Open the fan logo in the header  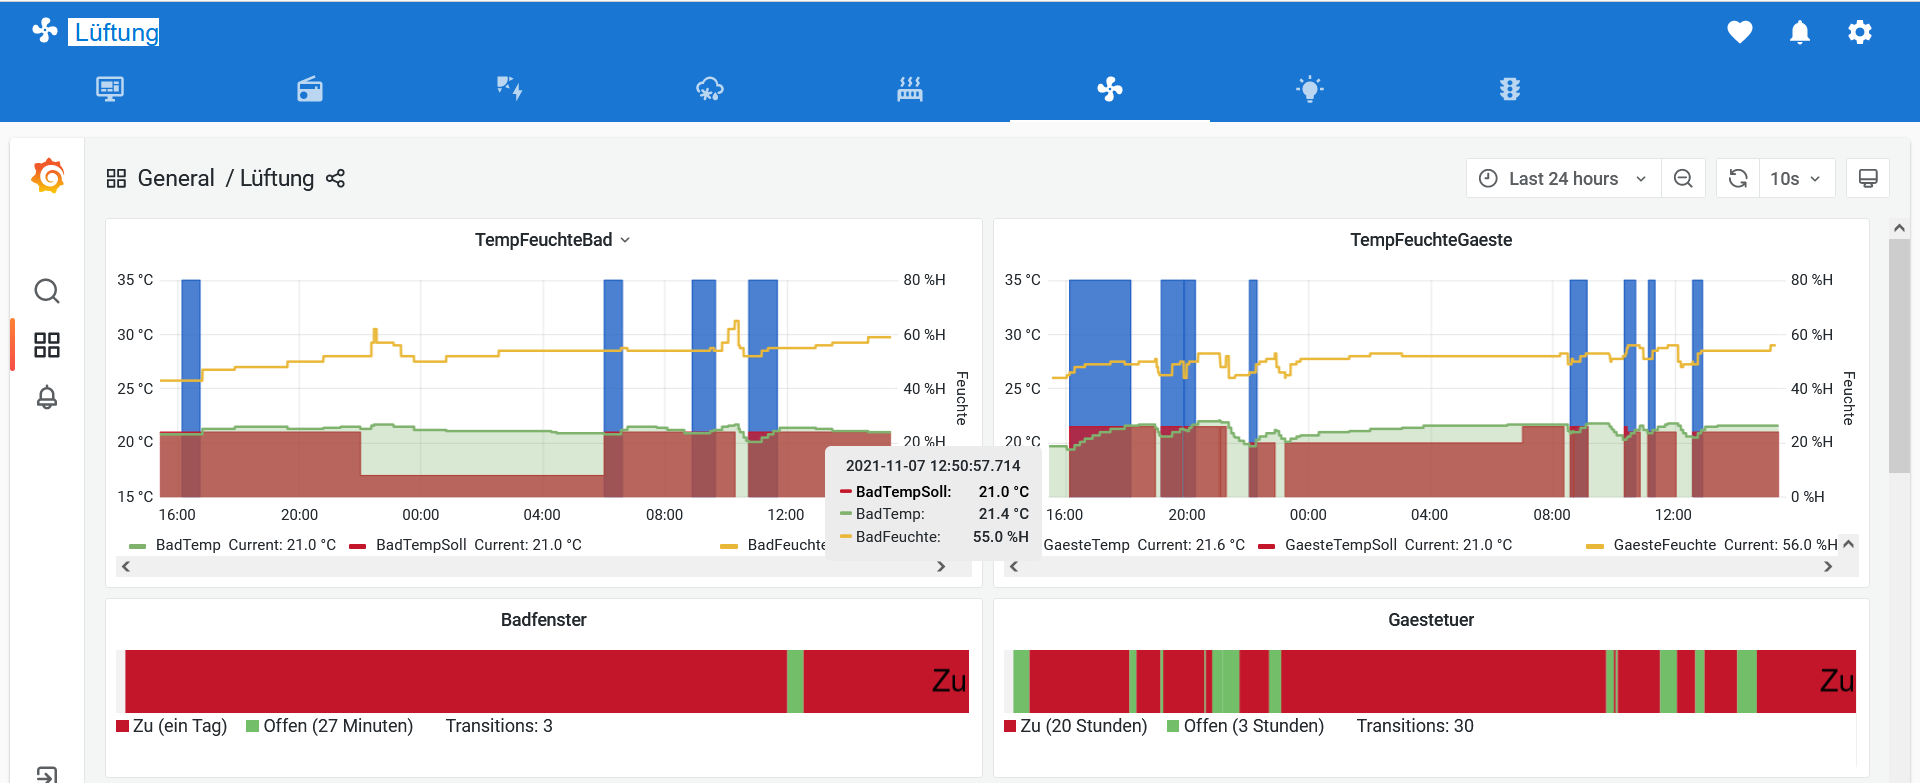tap(45, 31)
